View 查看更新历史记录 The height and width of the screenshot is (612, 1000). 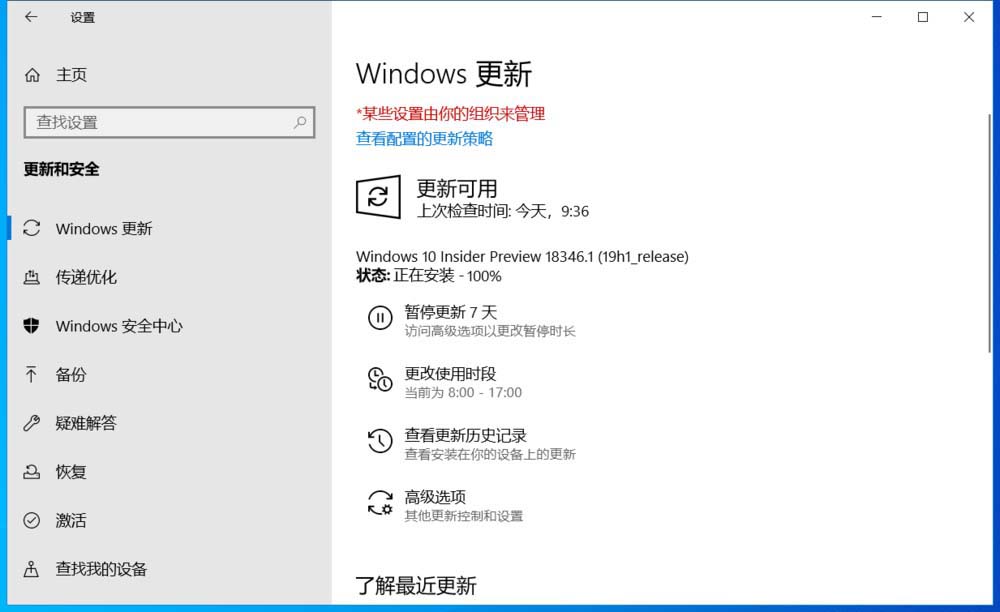coord(466,435)
